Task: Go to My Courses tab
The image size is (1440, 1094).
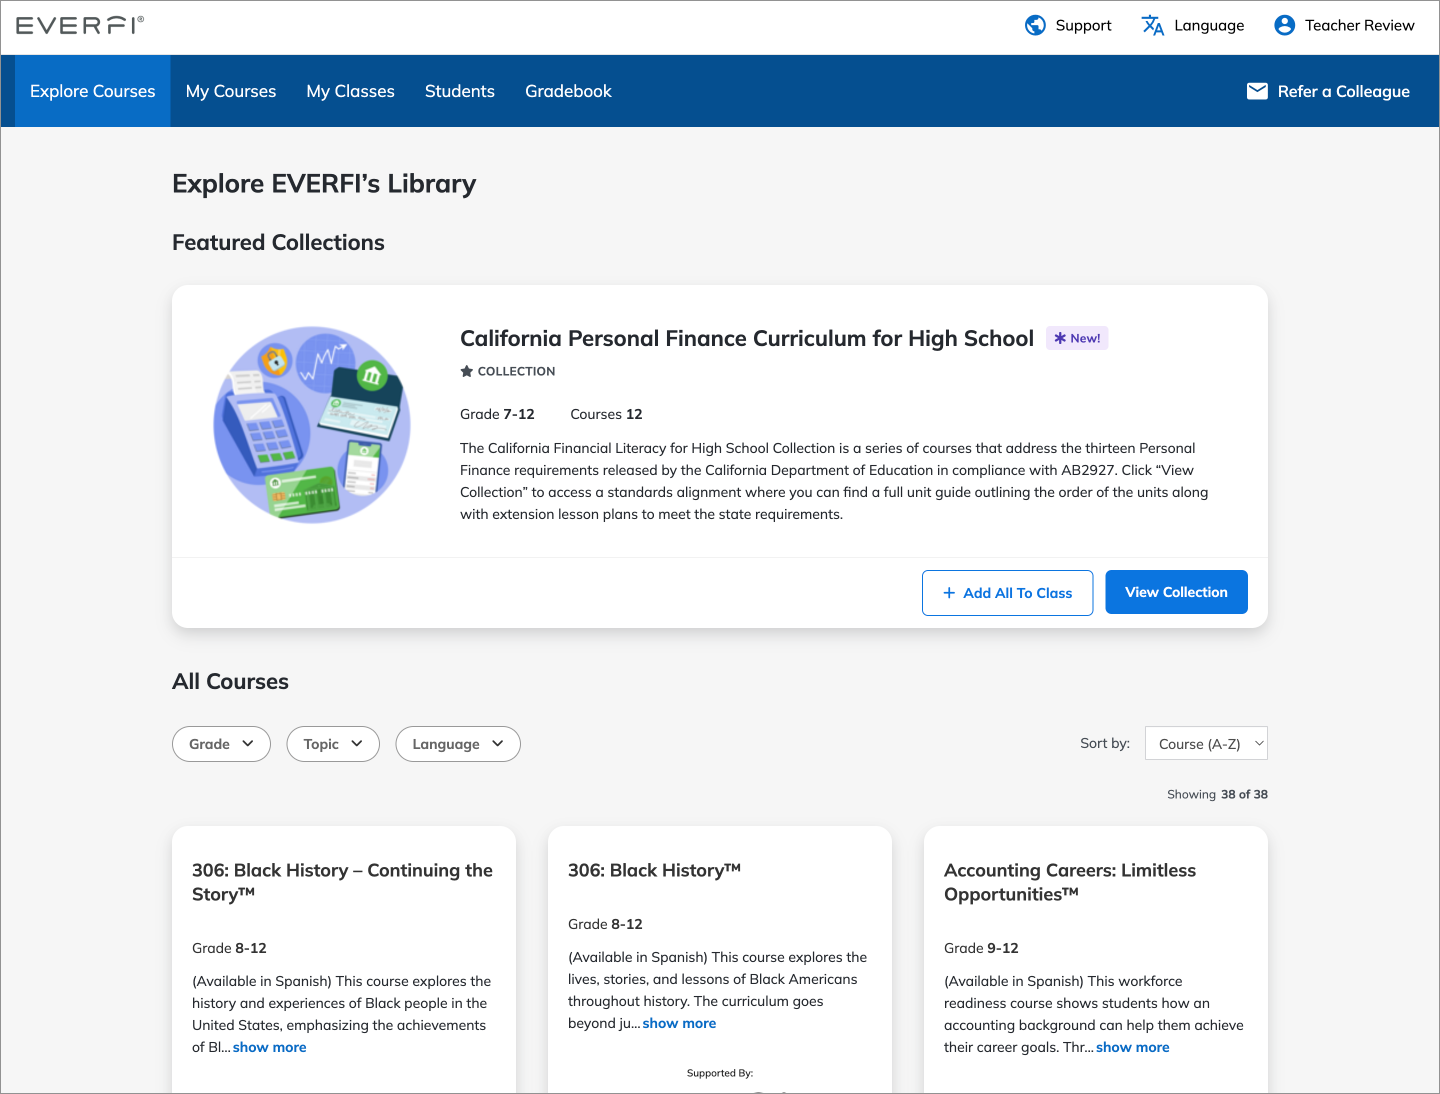Action: tap(231, 91)
